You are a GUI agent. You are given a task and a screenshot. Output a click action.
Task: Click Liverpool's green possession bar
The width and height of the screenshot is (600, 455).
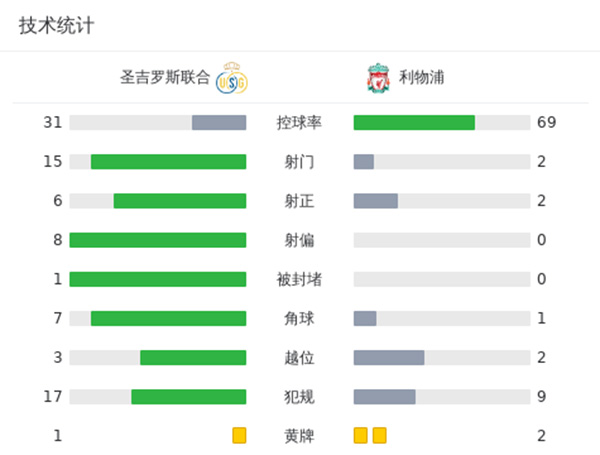pos(414,122)
